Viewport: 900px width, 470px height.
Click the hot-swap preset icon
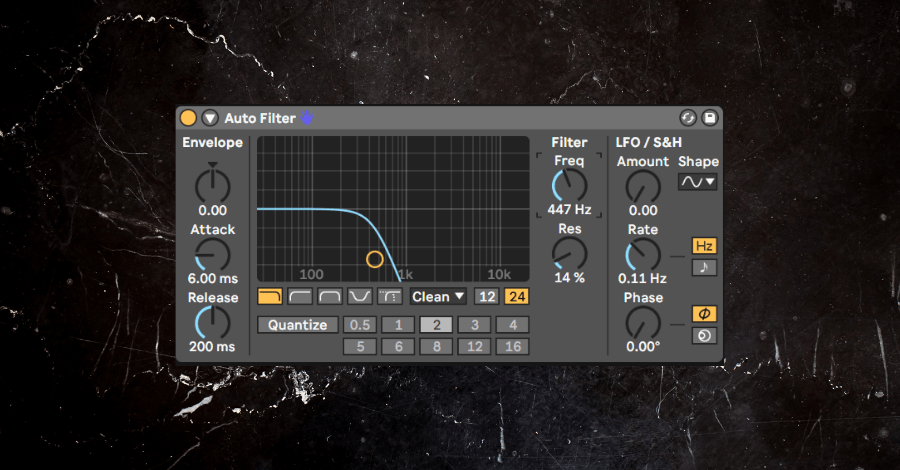coord(688,118)
